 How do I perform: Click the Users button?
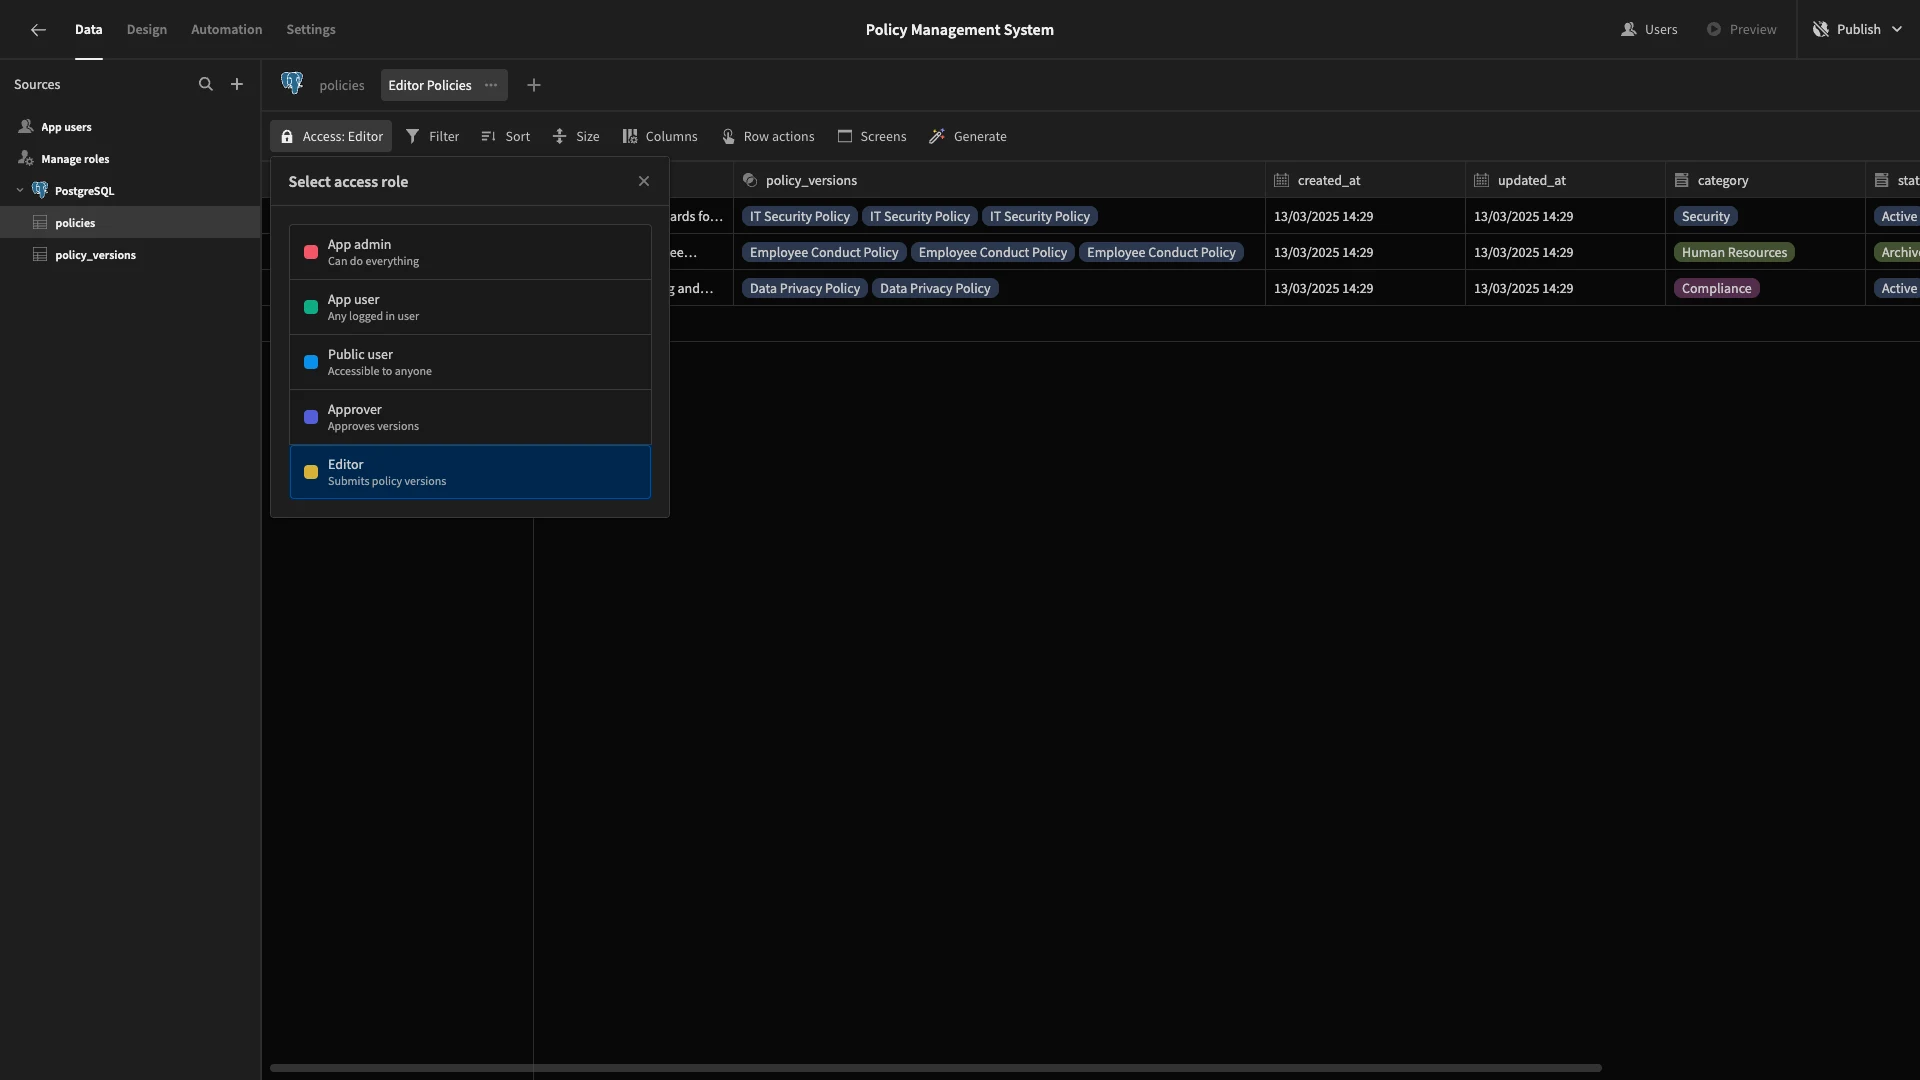click(1649, 30)
